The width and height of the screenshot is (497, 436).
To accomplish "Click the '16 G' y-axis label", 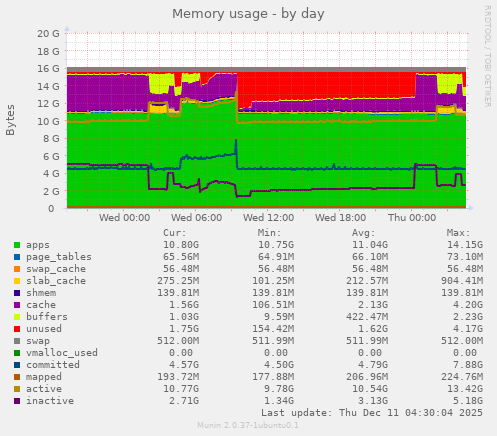I will pyautogui.click(x=48, y=69).
